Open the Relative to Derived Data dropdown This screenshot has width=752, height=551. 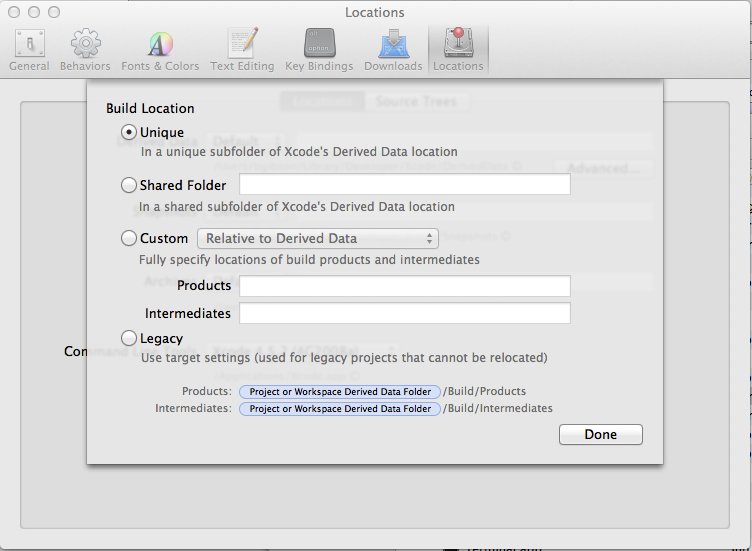(x=318, y=238)
